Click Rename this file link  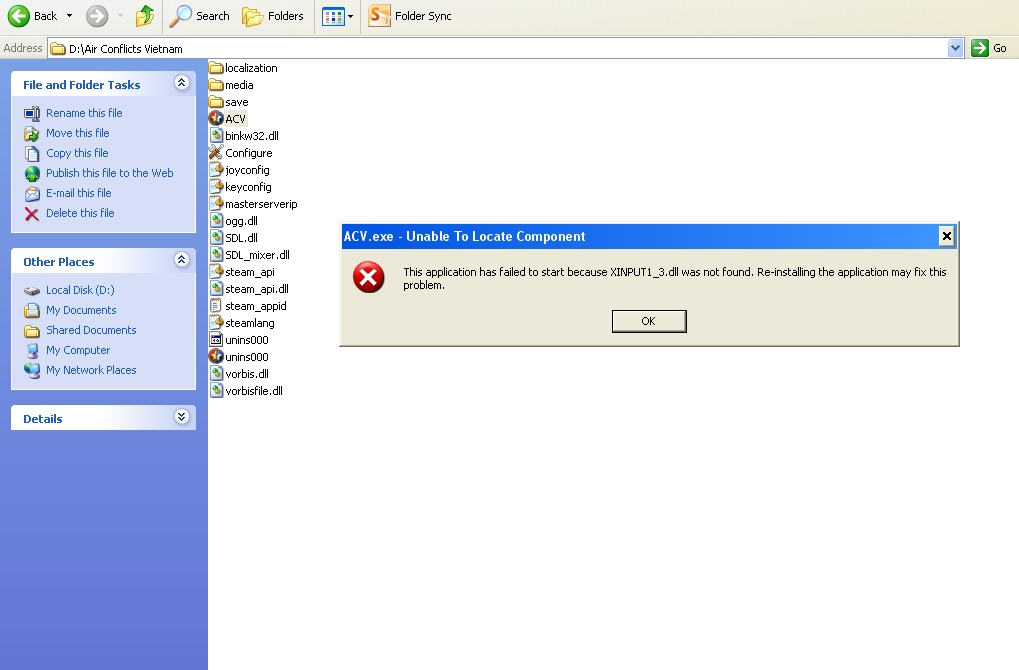[x=84, y=113]
